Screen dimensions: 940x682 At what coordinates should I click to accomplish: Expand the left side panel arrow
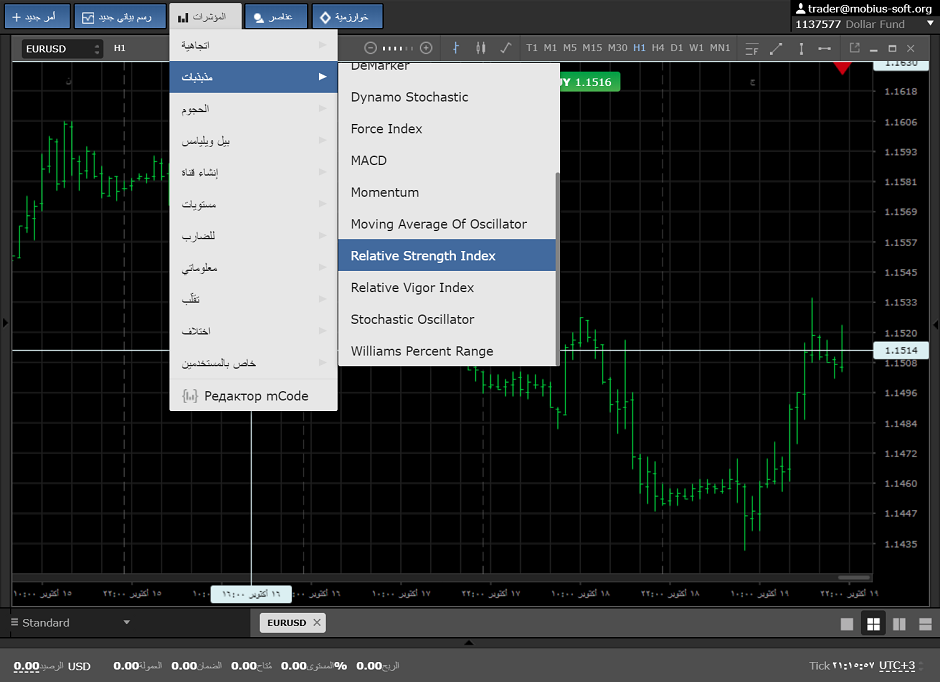coord(5,323)
